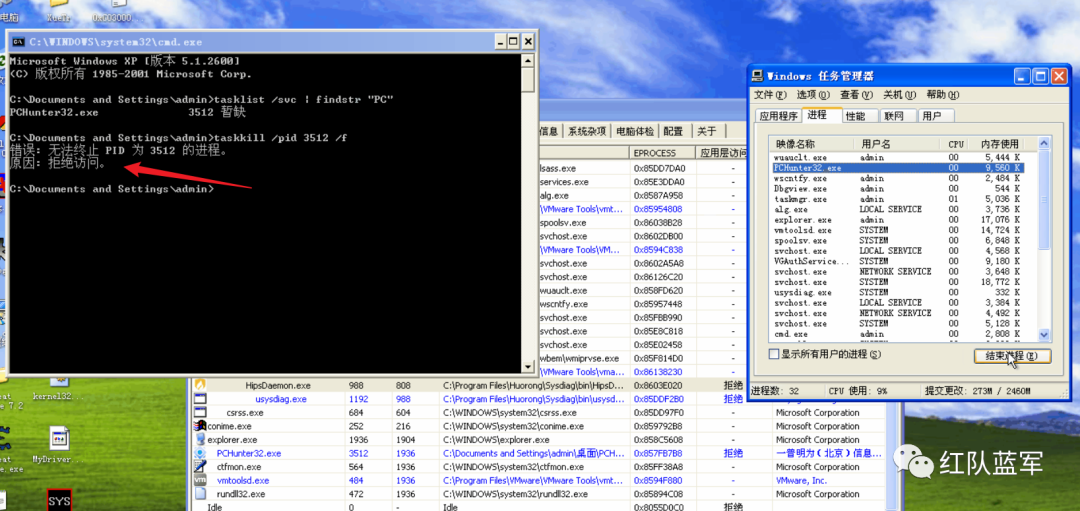Open the 文件 menu in Task Manager
This screenshot has width=1080, height=511.
click(770, 94)
